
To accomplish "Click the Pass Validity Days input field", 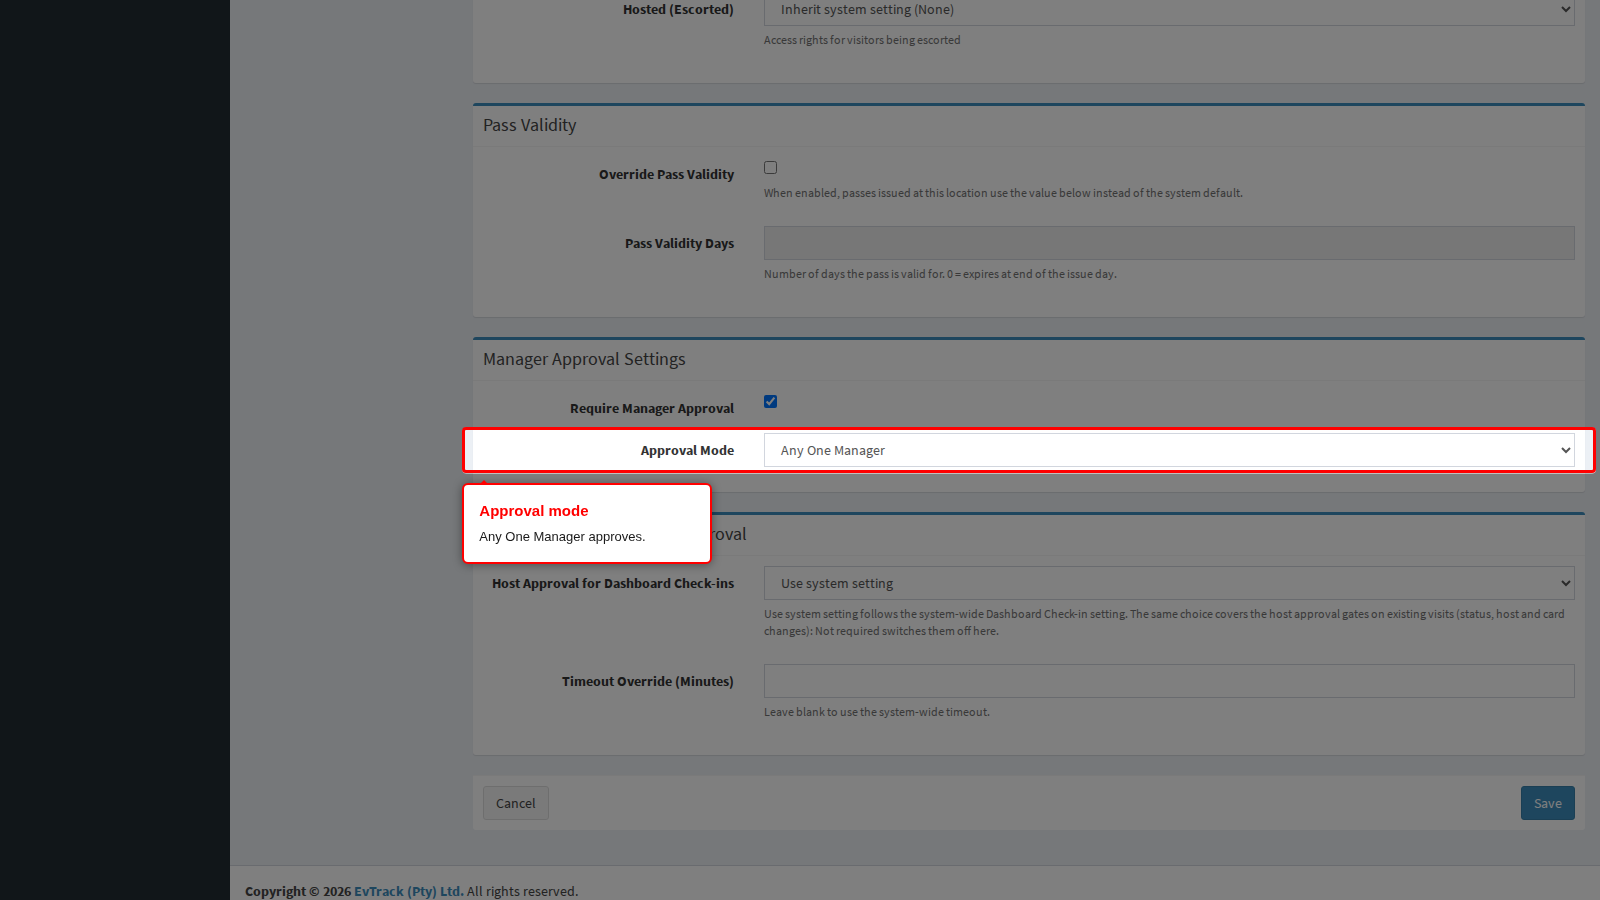I will tap(1169, 243).
